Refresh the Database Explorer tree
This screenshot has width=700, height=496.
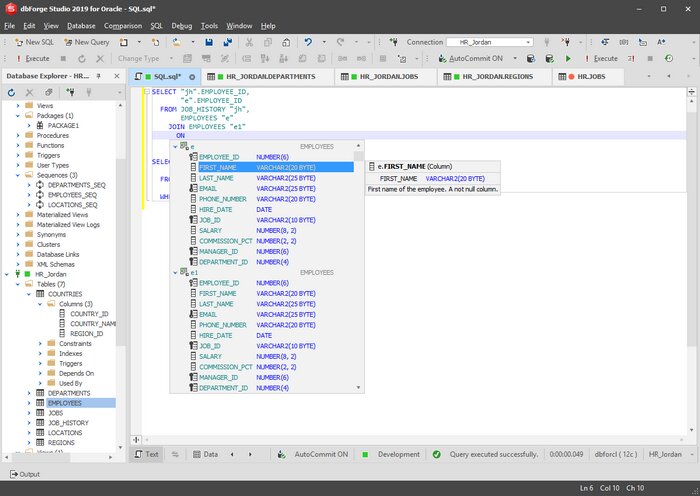(x=12, y=92)
